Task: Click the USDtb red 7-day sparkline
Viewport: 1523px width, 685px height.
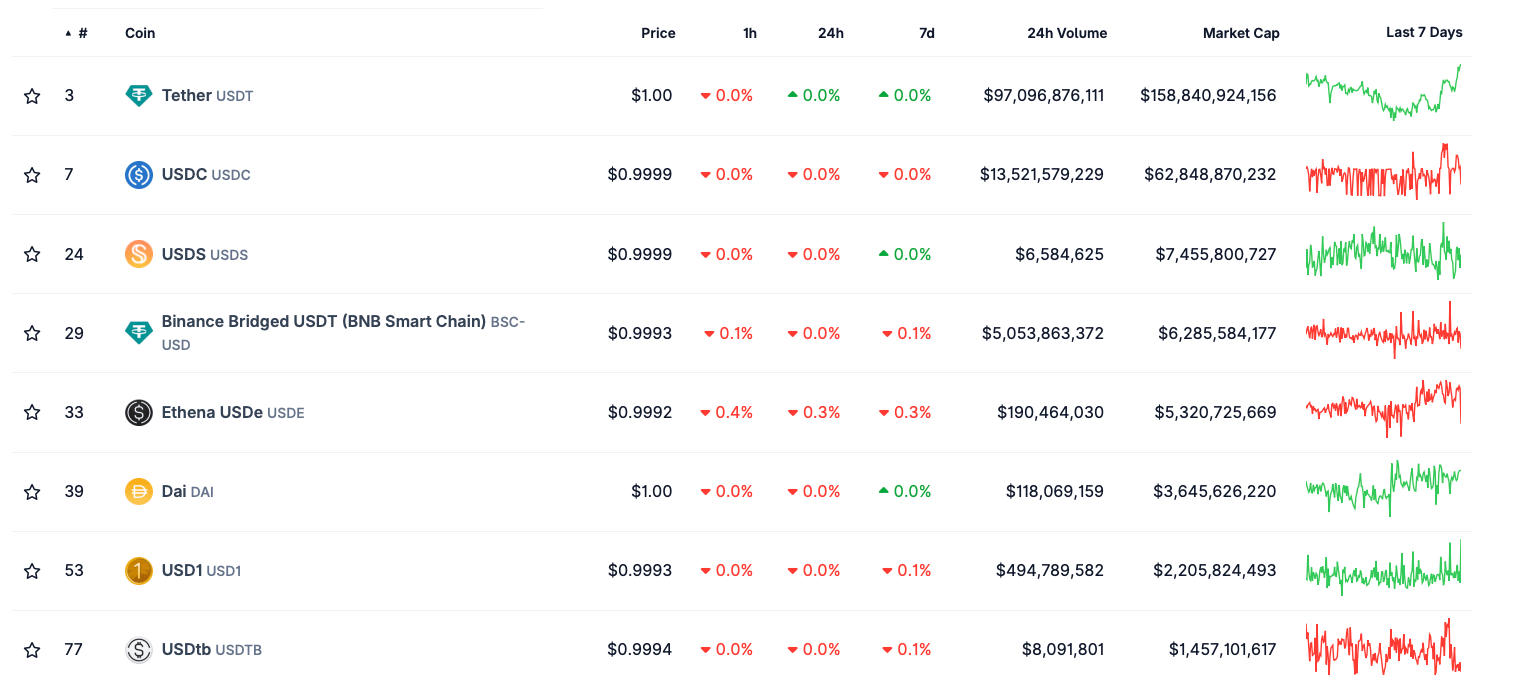Action: 1383,647
